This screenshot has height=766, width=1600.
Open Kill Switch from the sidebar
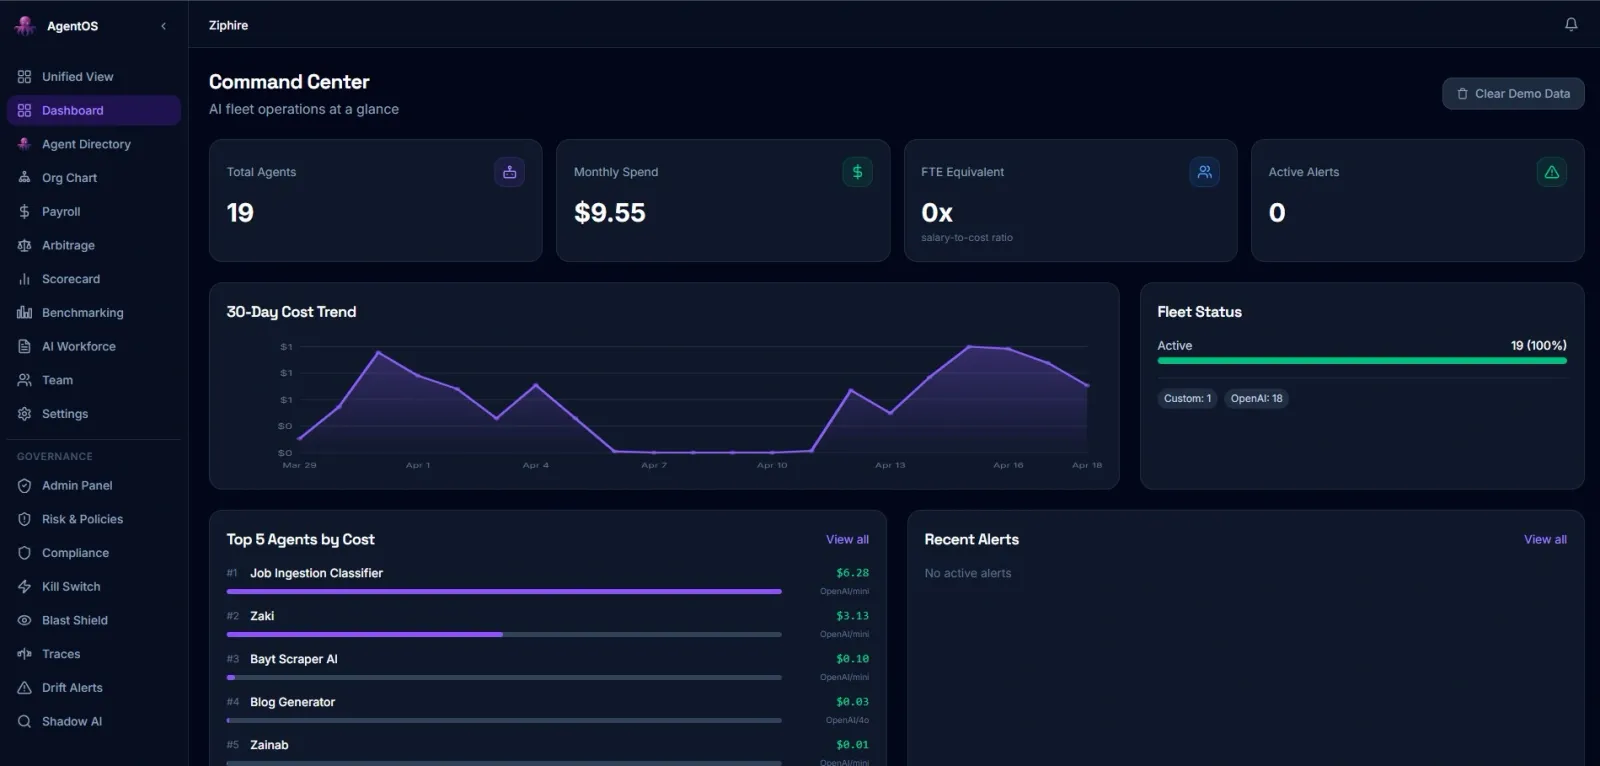(x=71, y=587)
